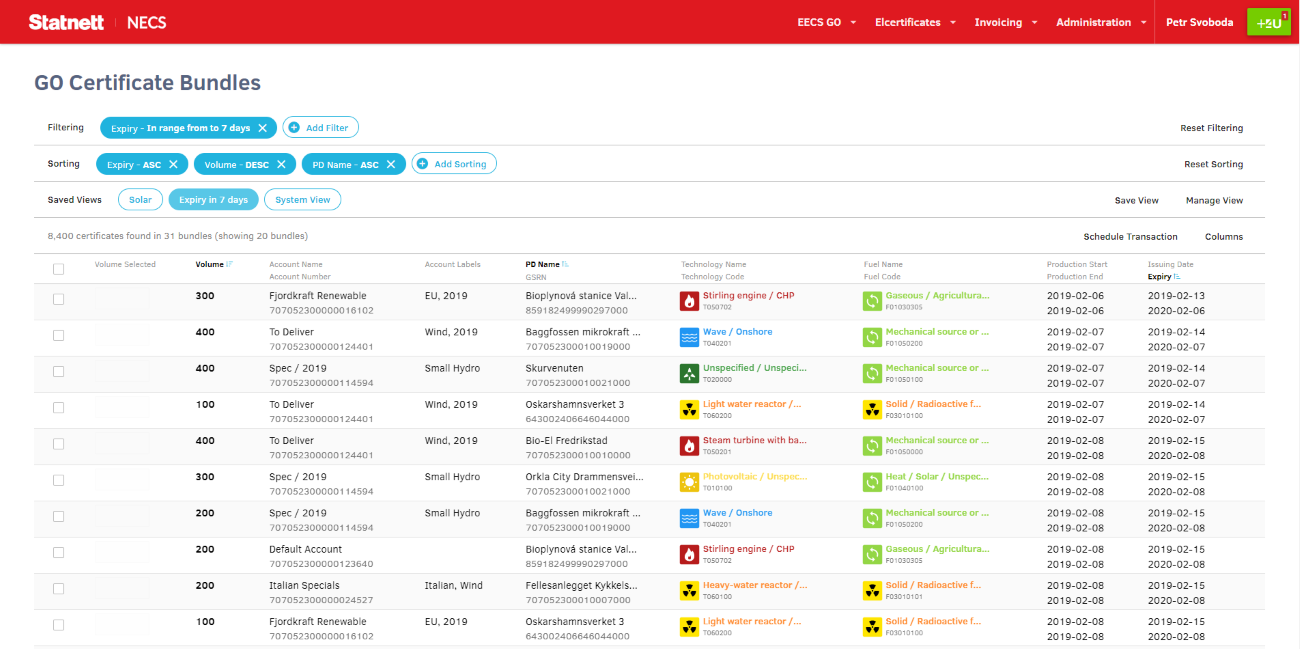The image size is (1300, 649).
Task: Open the Administration dropdown
Action: tap(1101, 22)
